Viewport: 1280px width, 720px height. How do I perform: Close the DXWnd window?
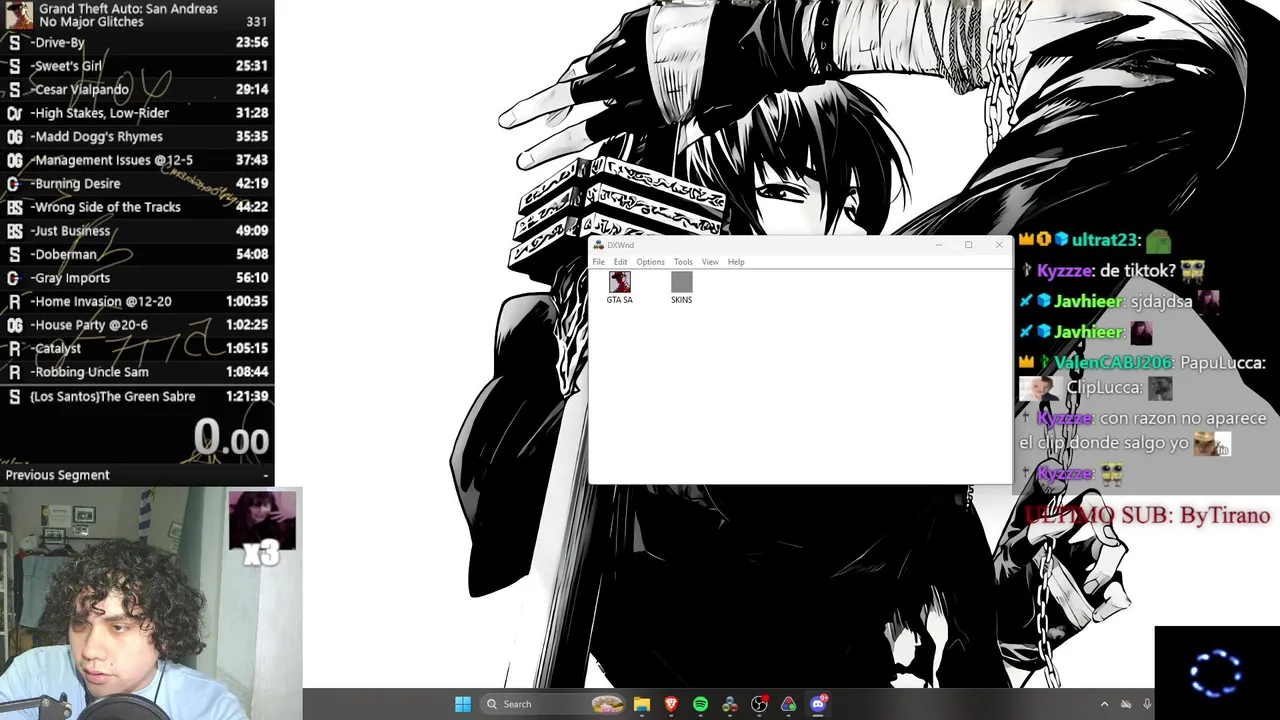click(x=998, y=245)
